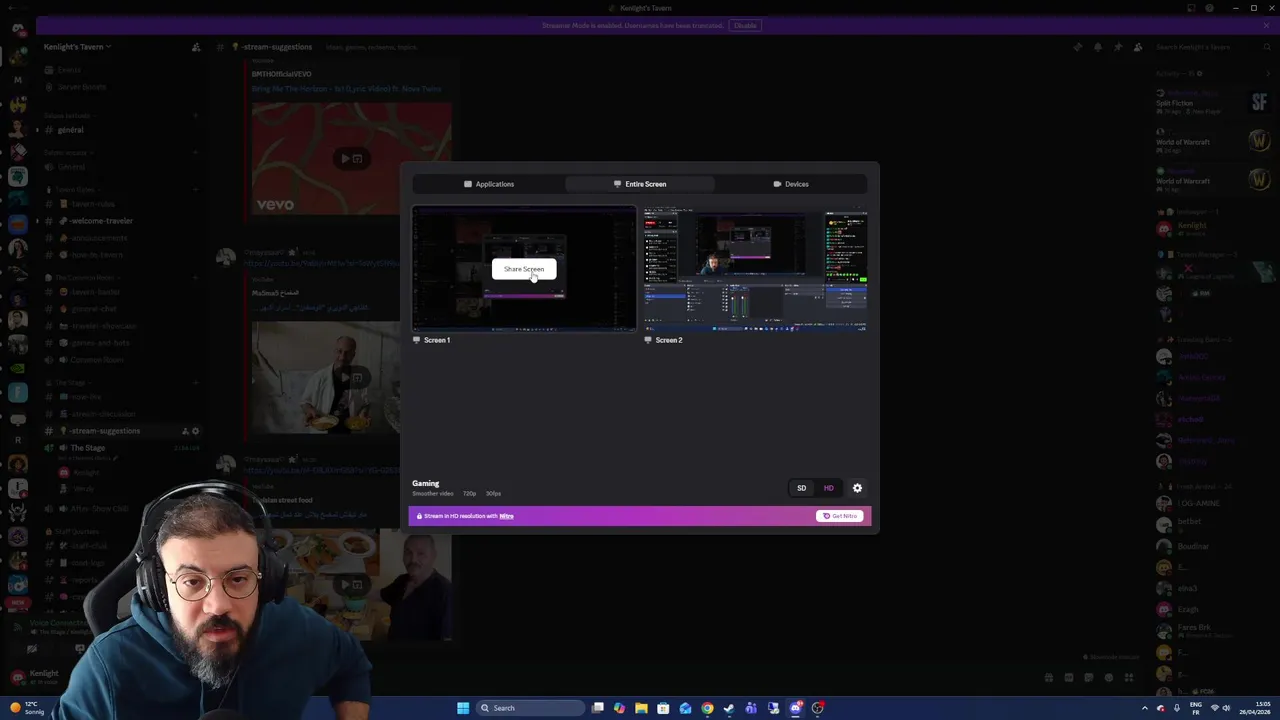1280x720 pixels.
Task: Open notification settings bell in header
Action: 1098,47
